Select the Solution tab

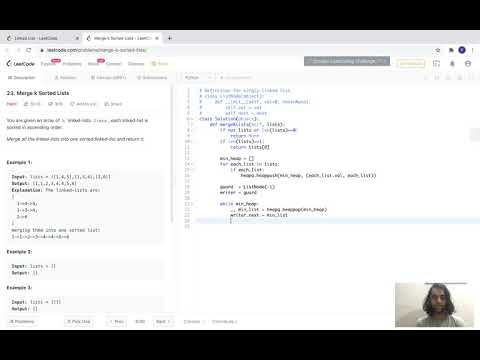pos(65,78)
